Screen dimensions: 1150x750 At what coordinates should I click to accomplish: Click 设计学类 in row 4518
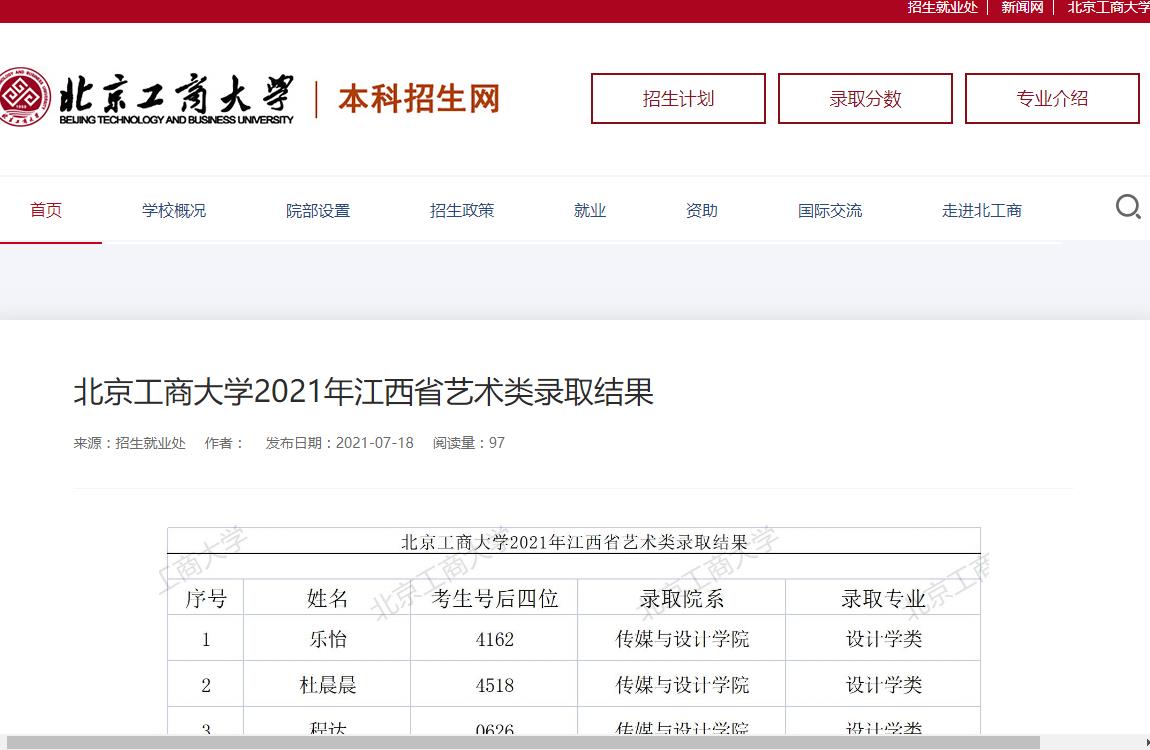(x=884, y=685)
